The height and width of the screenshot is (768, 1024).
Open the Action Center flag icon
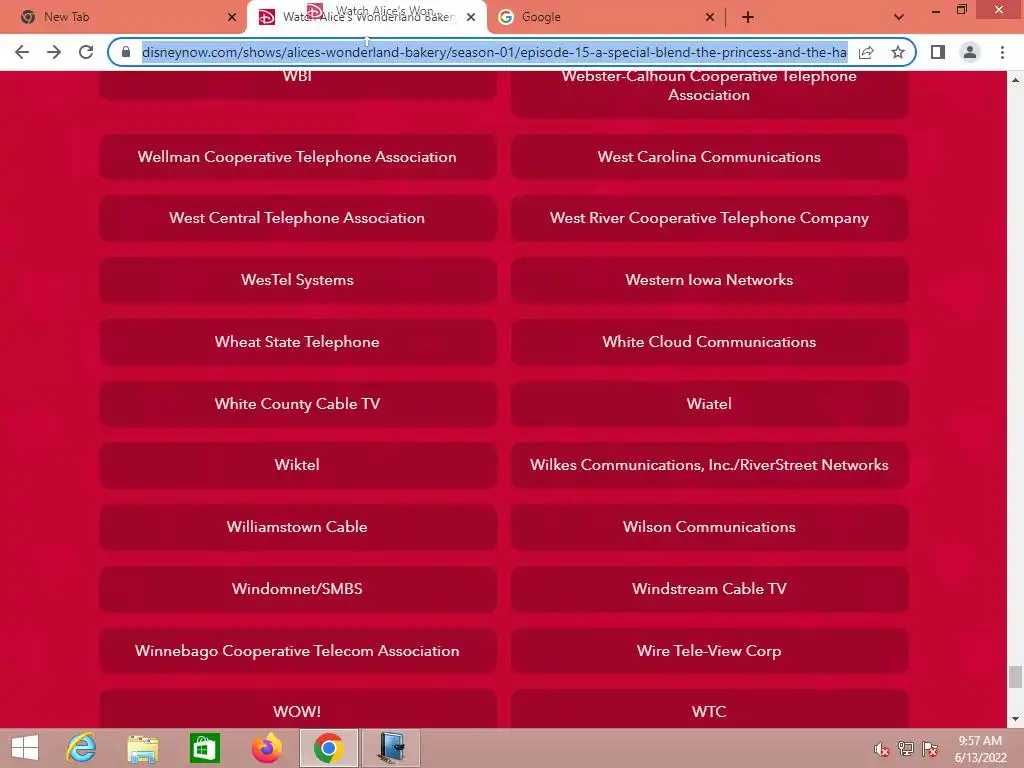click(930, 749)
